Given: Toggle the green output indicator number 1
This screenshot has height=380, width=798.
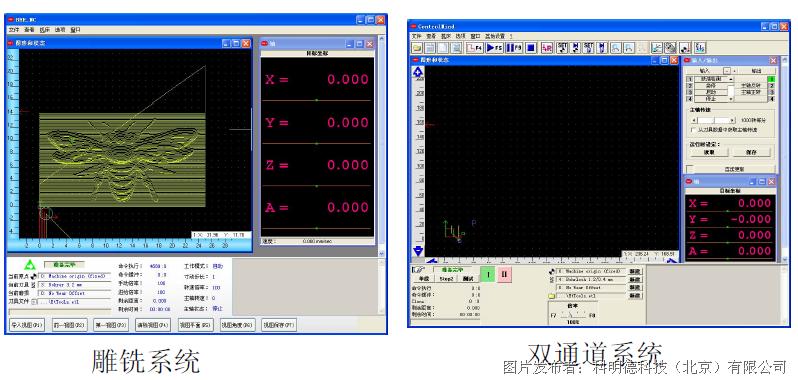Looking at the screenshot, I should (x=771, y=79).
